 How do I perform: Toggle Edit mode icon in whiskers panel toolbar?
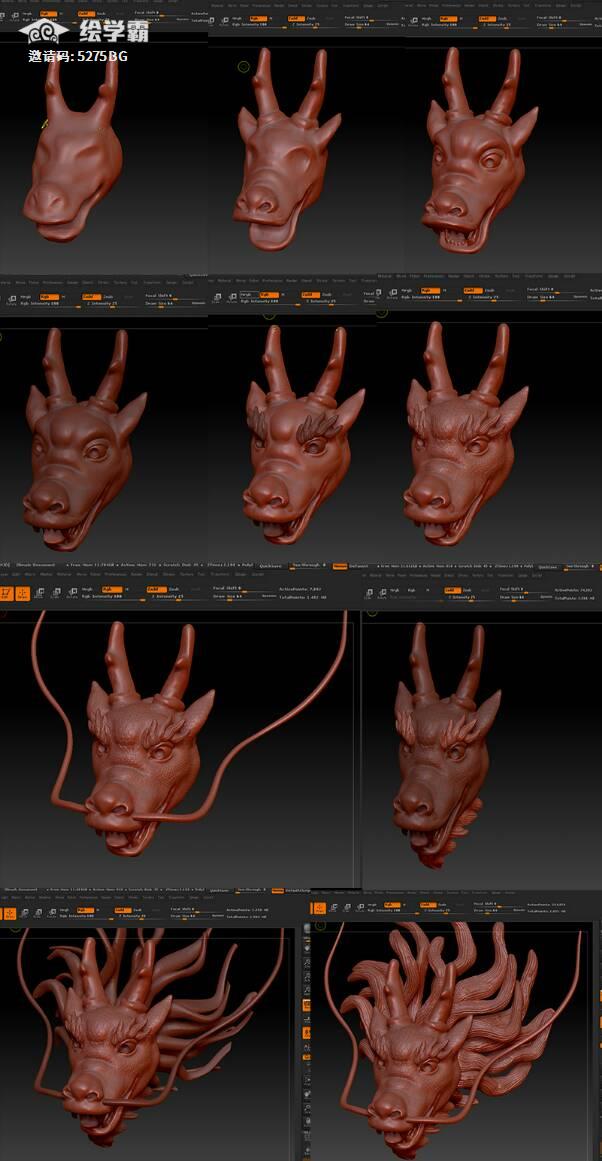[x=6, y=593]
